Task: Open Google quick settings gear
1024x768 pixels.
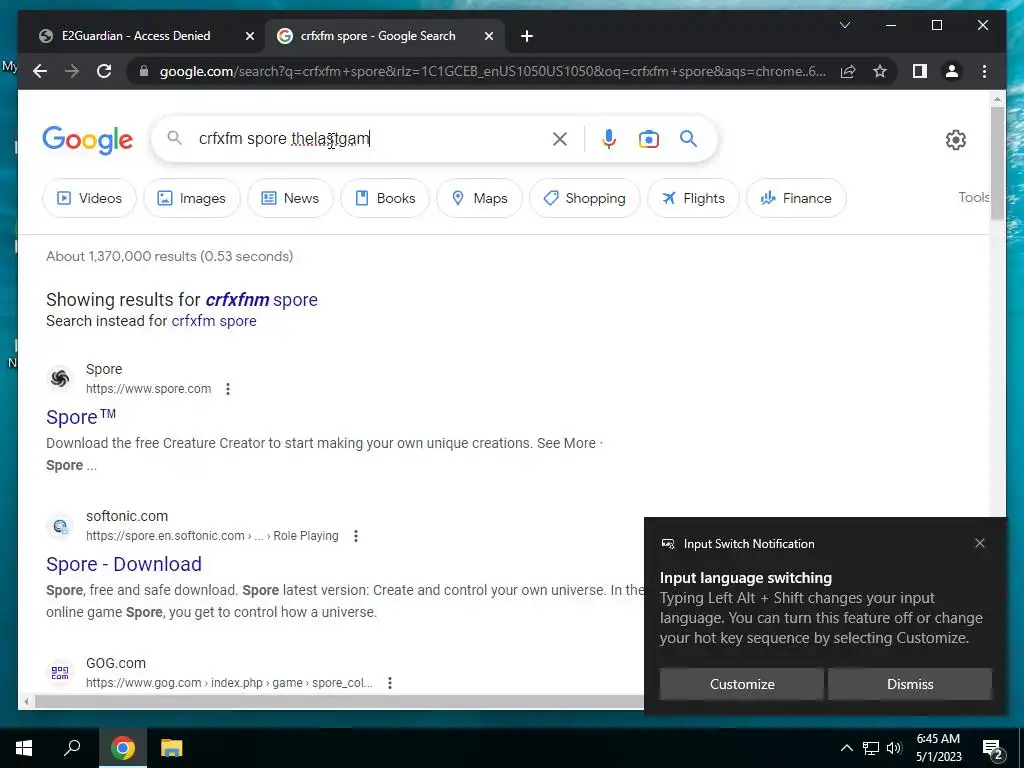Action: [955, 140]
